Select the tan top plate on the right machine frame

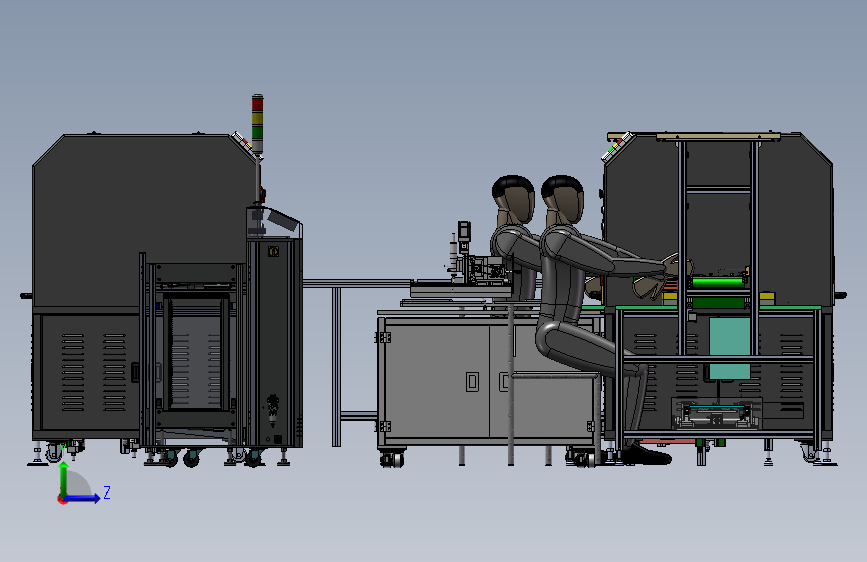pos(718,136)
